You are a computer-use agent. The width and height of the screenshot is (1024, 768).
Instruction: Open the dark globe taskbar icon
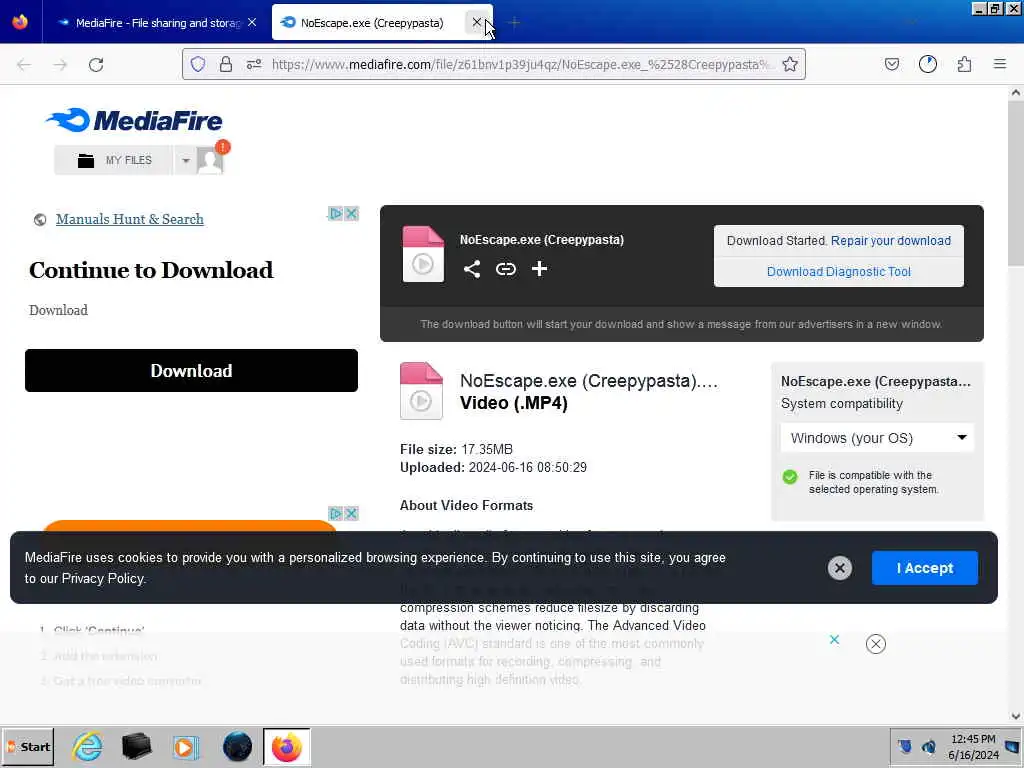pos(237,746)
